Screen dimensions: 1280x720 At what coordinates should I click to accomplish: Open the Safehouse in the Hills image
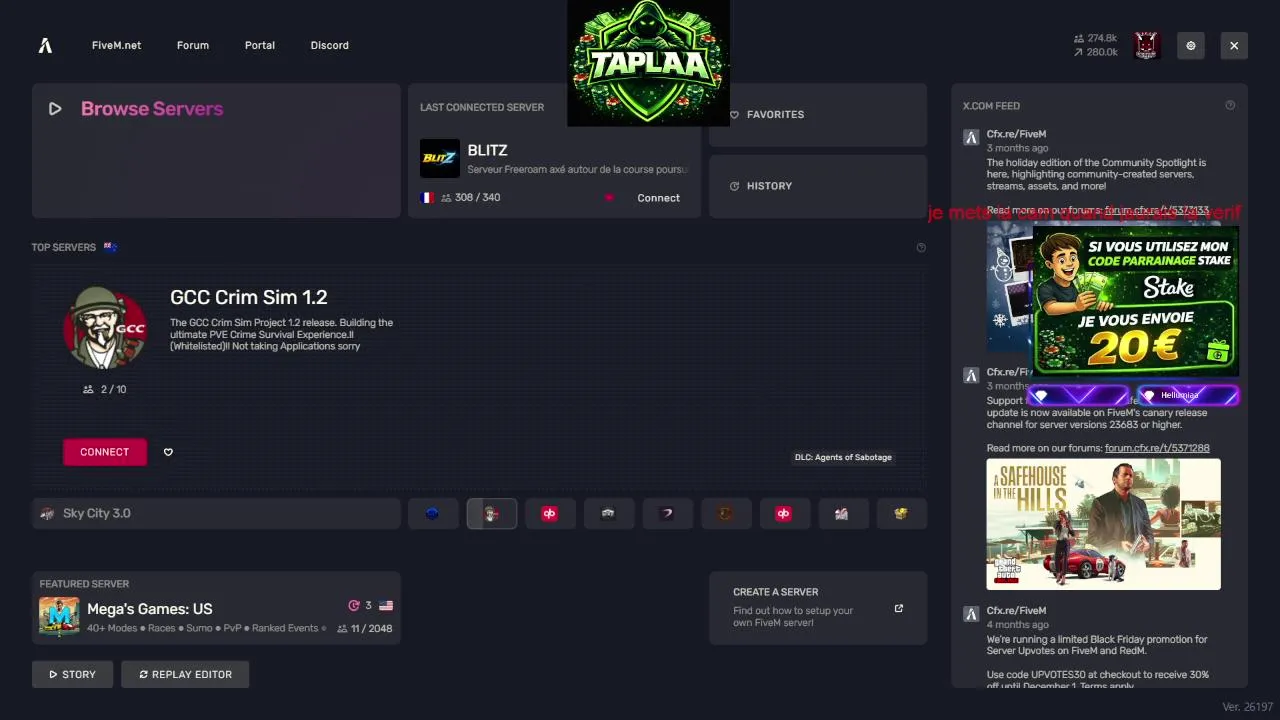tap(1103, 524)
